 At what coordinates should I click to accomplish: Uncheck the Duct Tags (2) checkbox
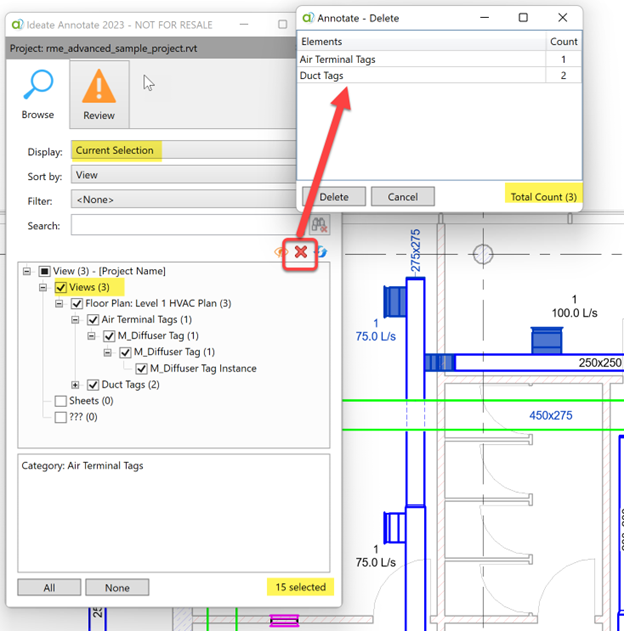[x=93, y=385]
